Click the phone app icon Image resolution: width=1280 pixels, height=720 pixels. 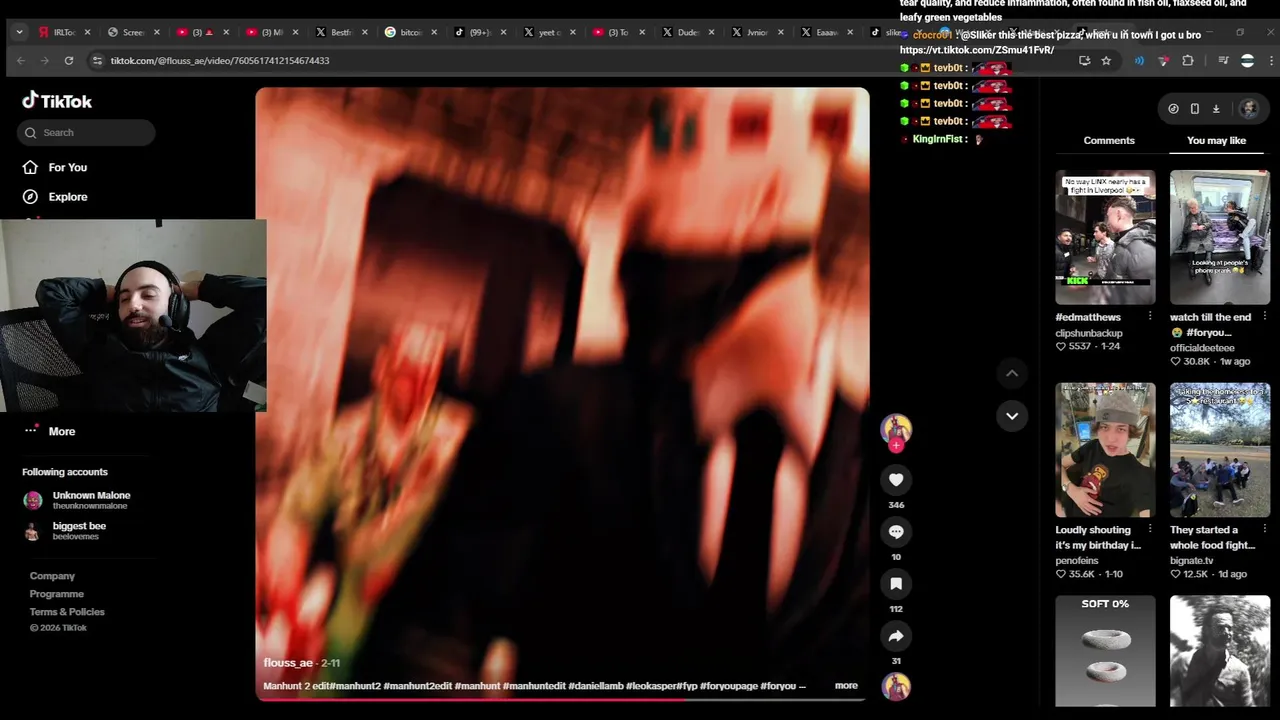click(x=1194, y=109)
